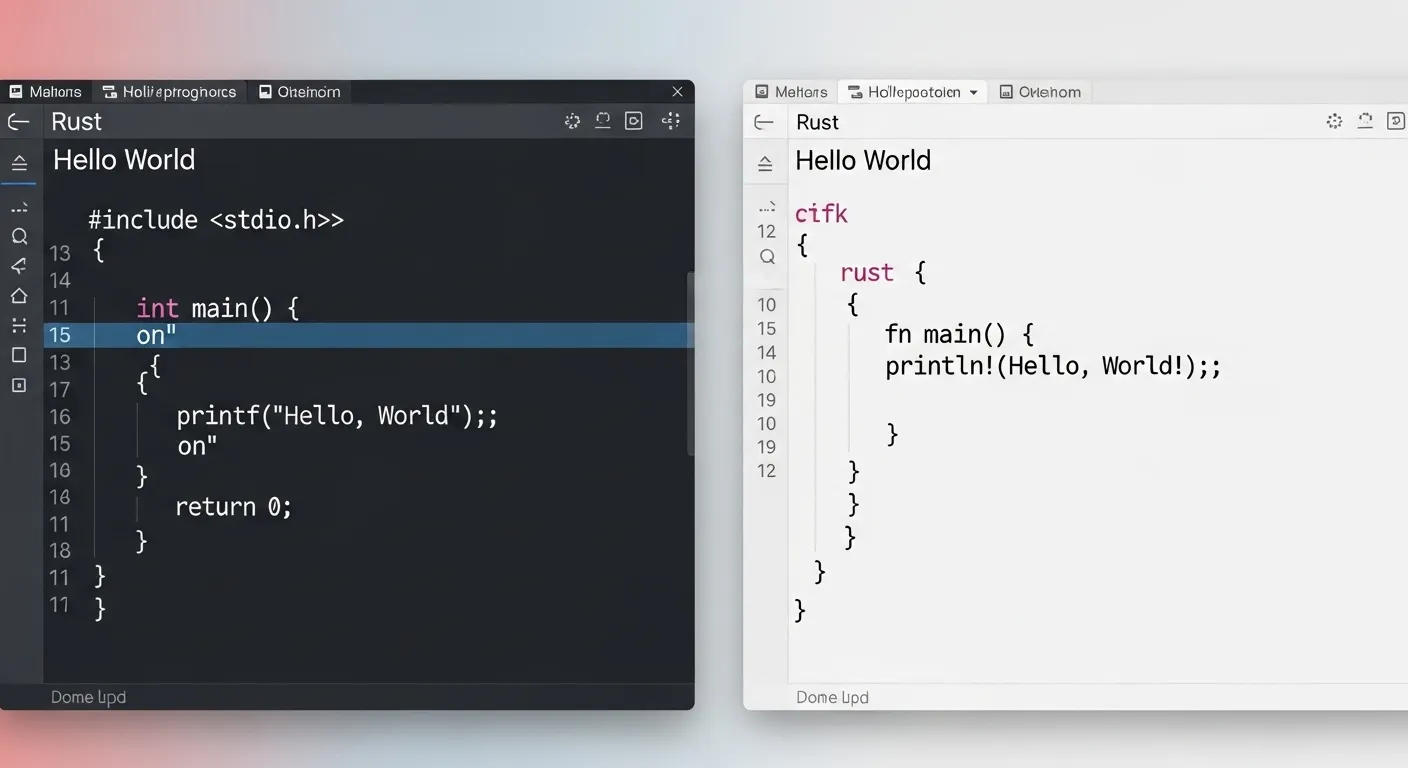The image size is (1408, 768).
Task: Click the Dome lipd status bar text
Action: point(88,696)
